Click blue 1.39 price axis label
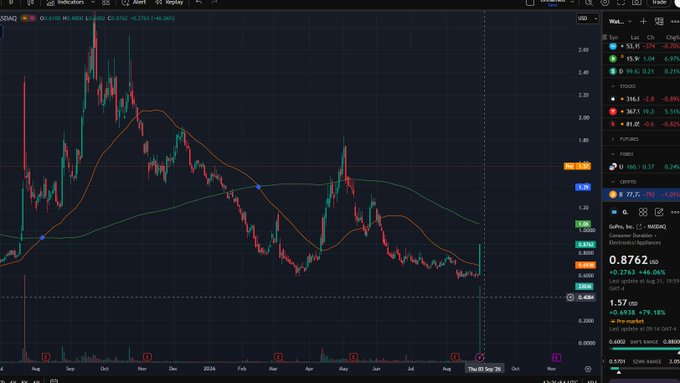The height and width of the screenshot is (383, 680). coord(583,187)
